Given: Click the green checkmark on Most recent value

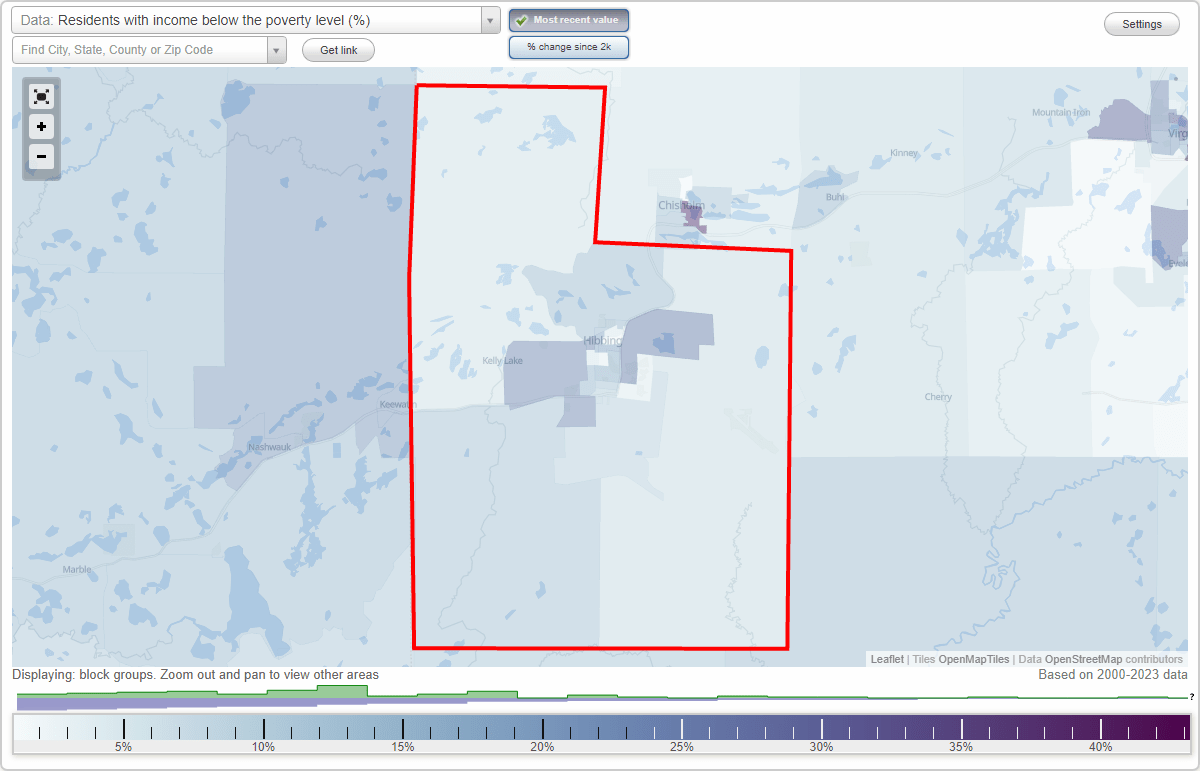Looking at the screenshot, I should tap(520, 20).
